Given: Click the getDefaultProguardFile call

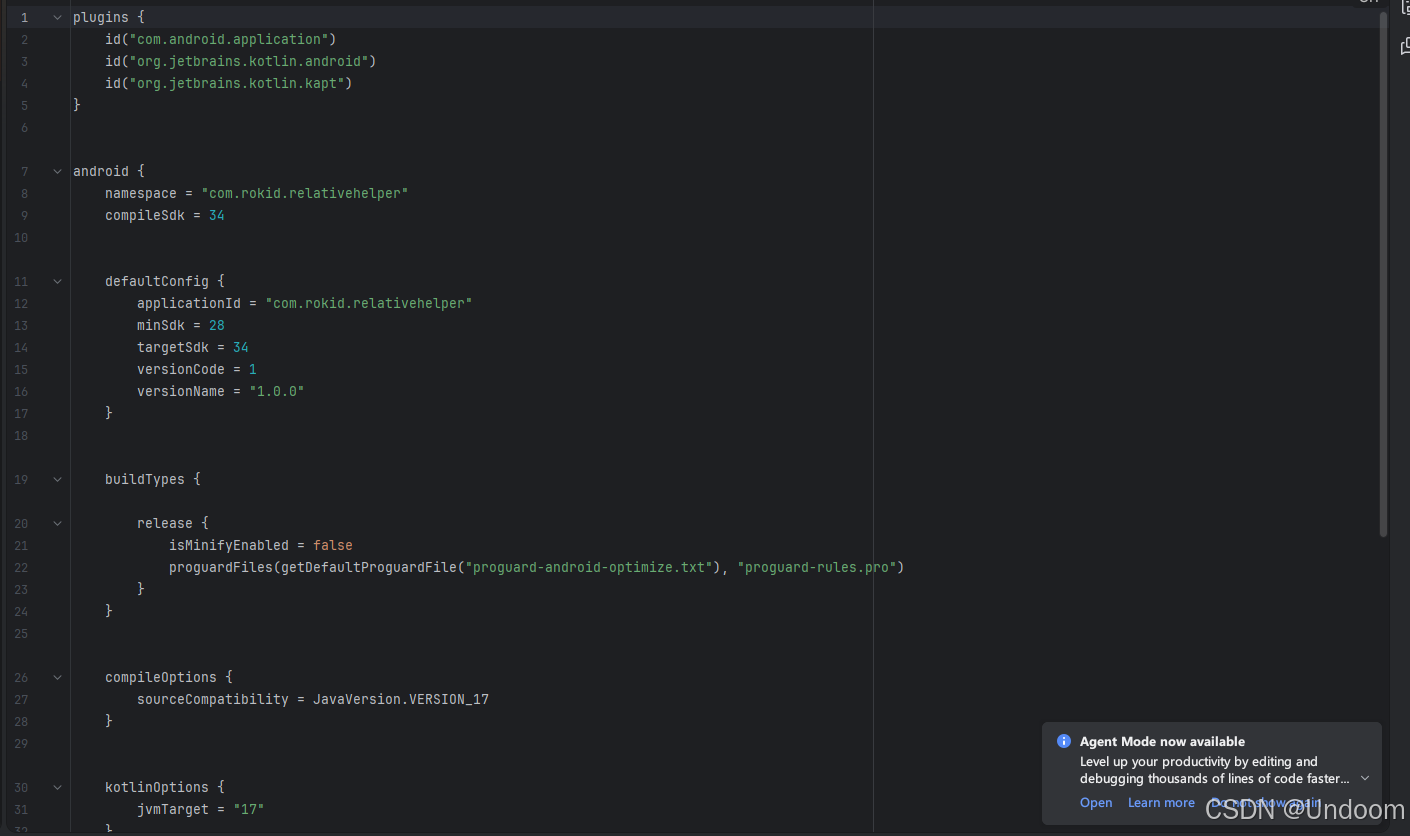Looking at the screenshot, I should [x=368, y=567].
